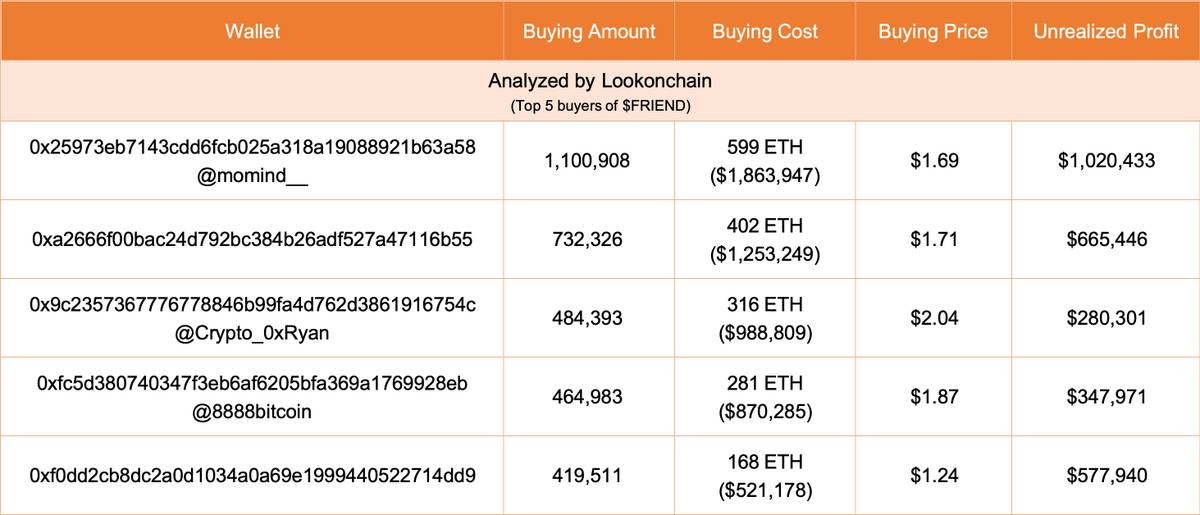Click the Unrealized Profit column header

coord(1107,31)
